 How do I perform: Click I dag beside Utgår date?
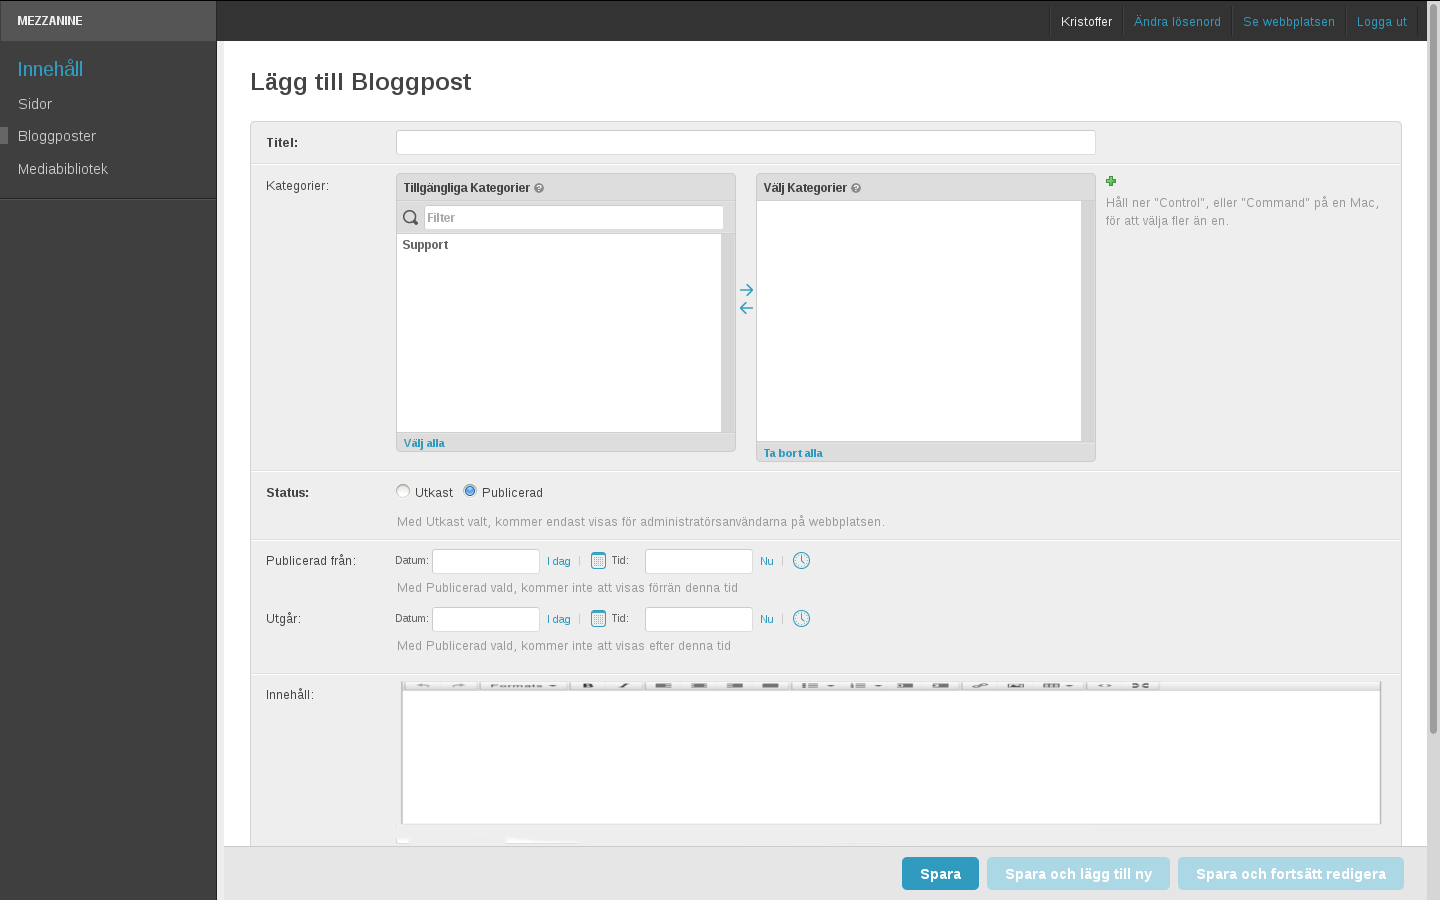[x=559, y=620]
